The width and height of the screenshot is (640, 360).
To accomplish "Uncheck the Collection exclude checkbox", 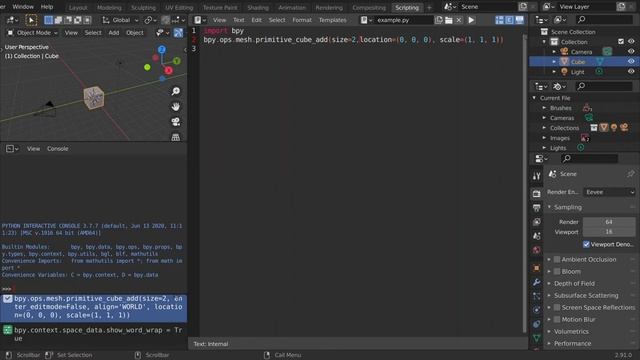I will (x=621, y=42).
